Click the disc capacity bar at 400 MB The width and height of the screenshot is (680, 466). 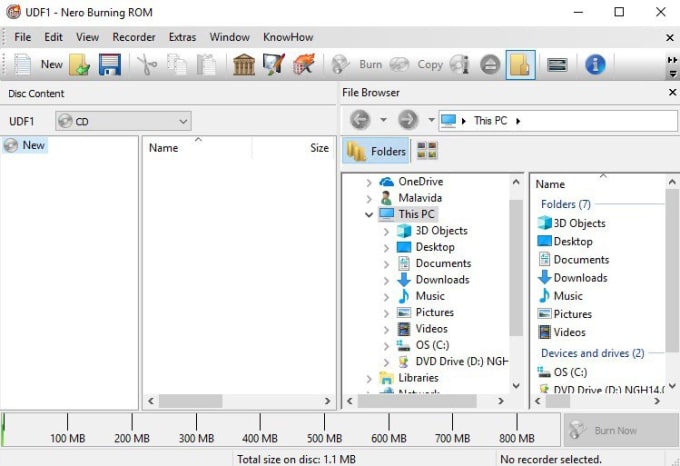coord(260,428)
